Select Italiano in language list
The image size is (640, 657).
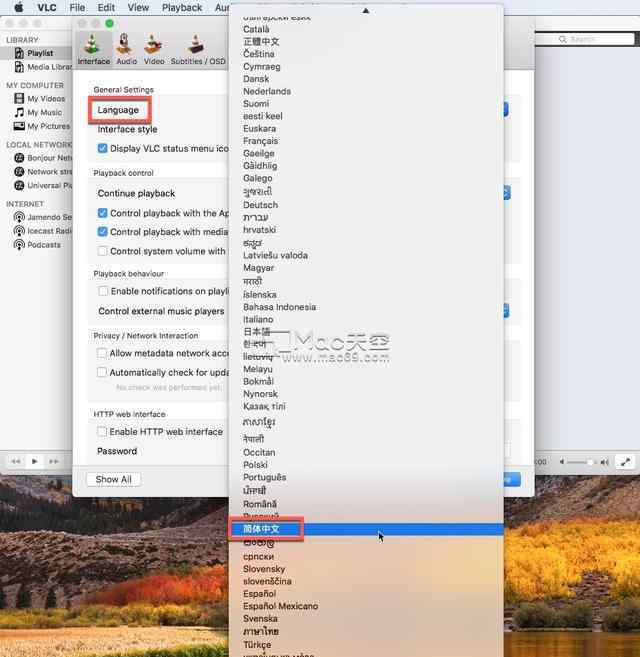[367, 320]
